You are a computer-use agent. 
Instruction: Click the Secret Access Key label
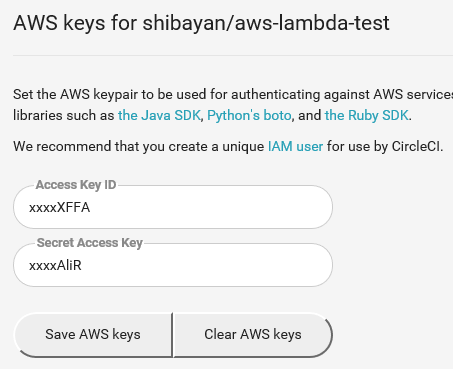90,243
